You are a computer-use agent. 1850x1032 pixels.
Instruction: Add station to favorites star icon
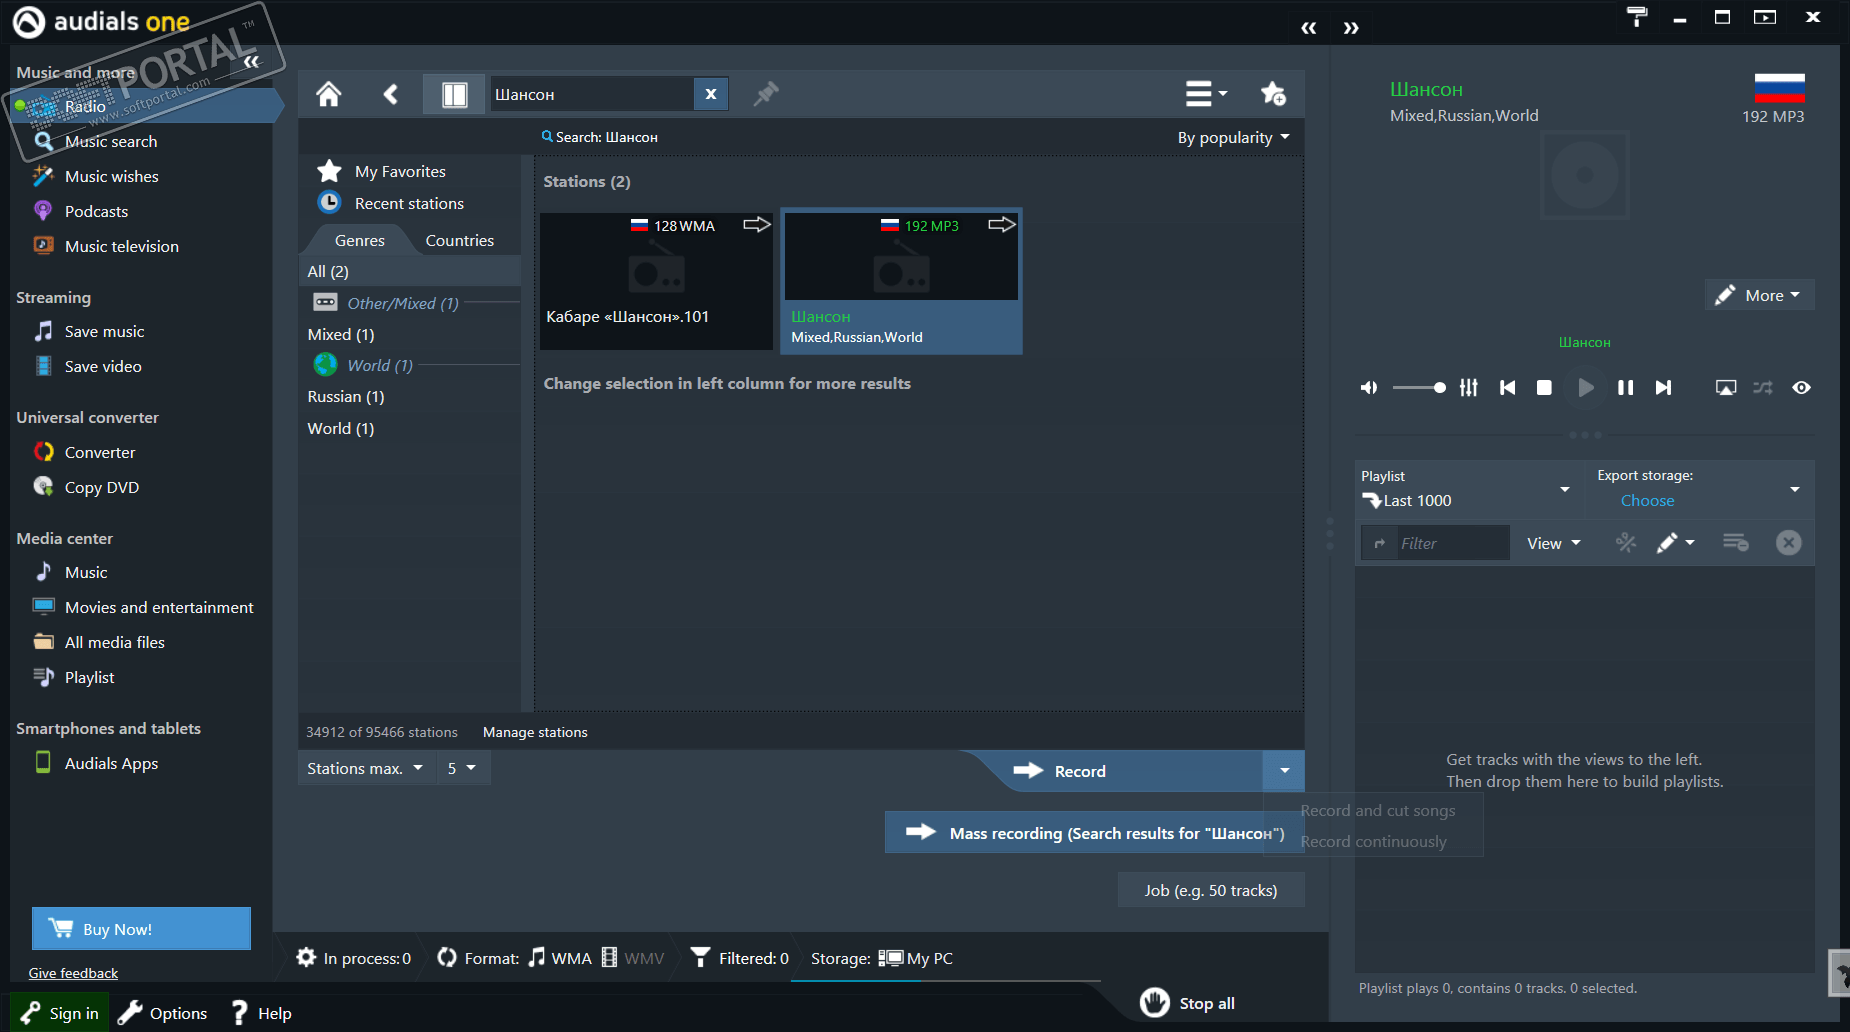point(1273,94)
